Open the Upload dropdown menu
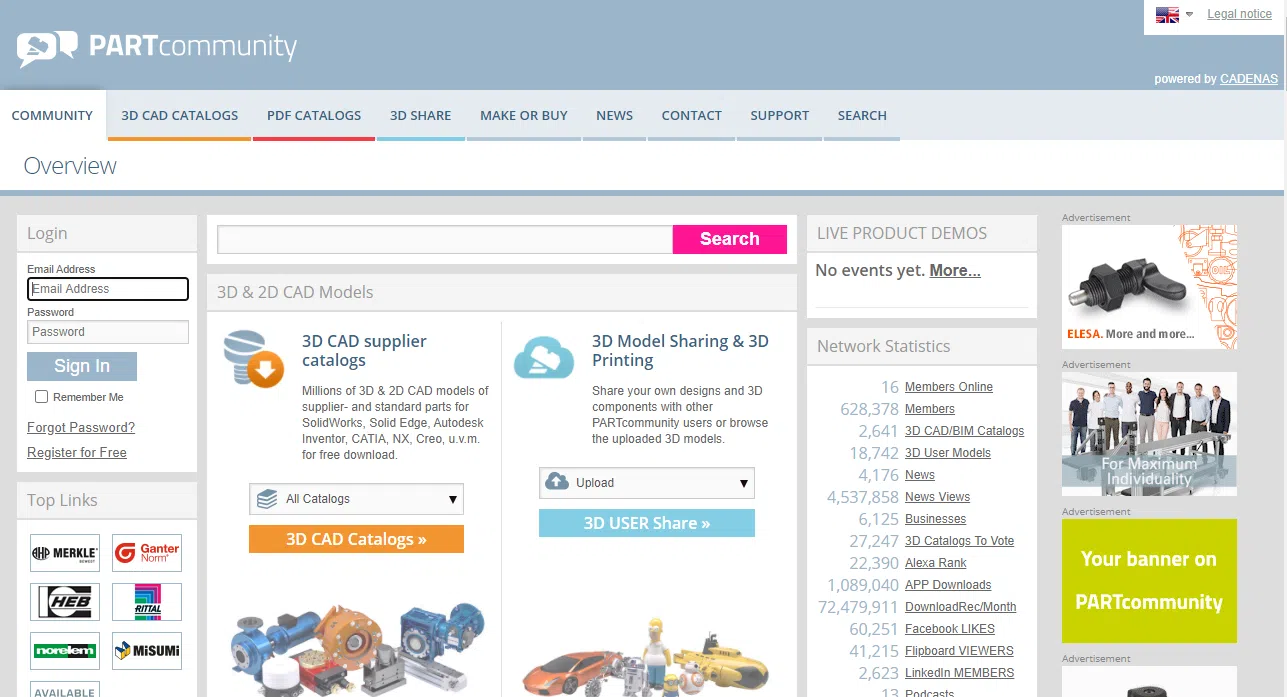 click(x=646, y=482)
